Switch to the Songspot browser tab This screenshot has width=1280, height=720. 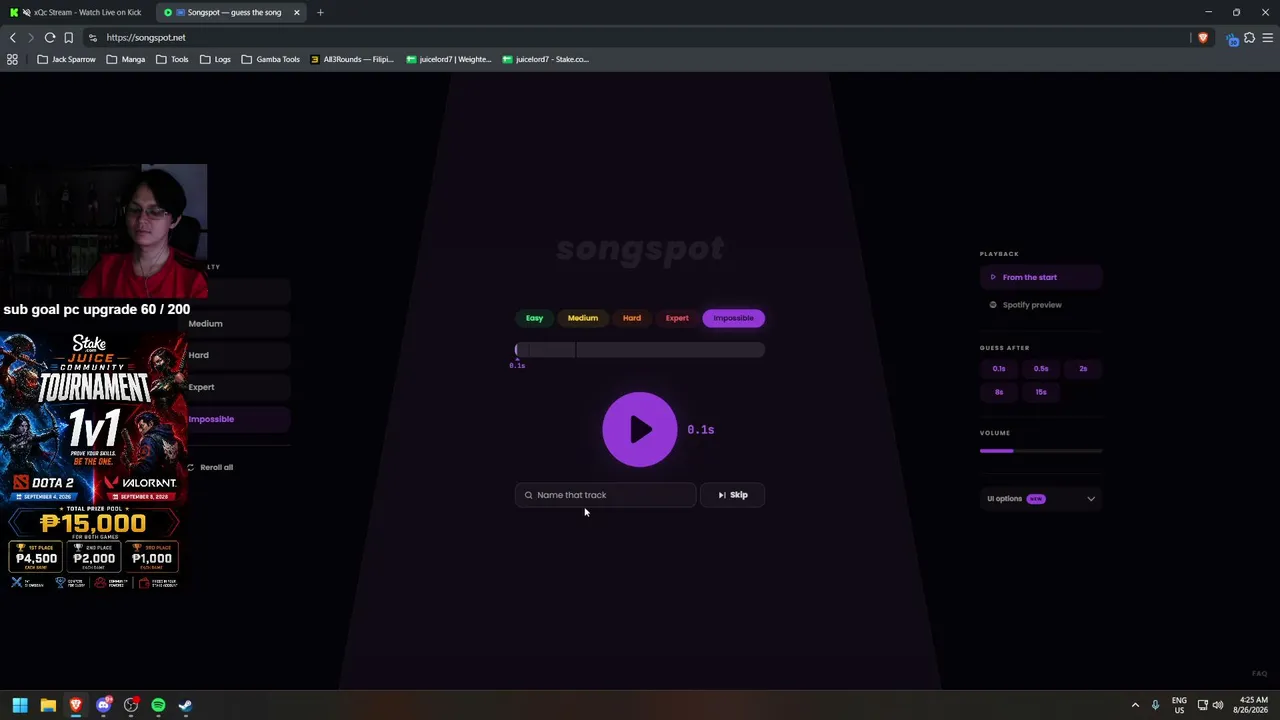(225, 12)
